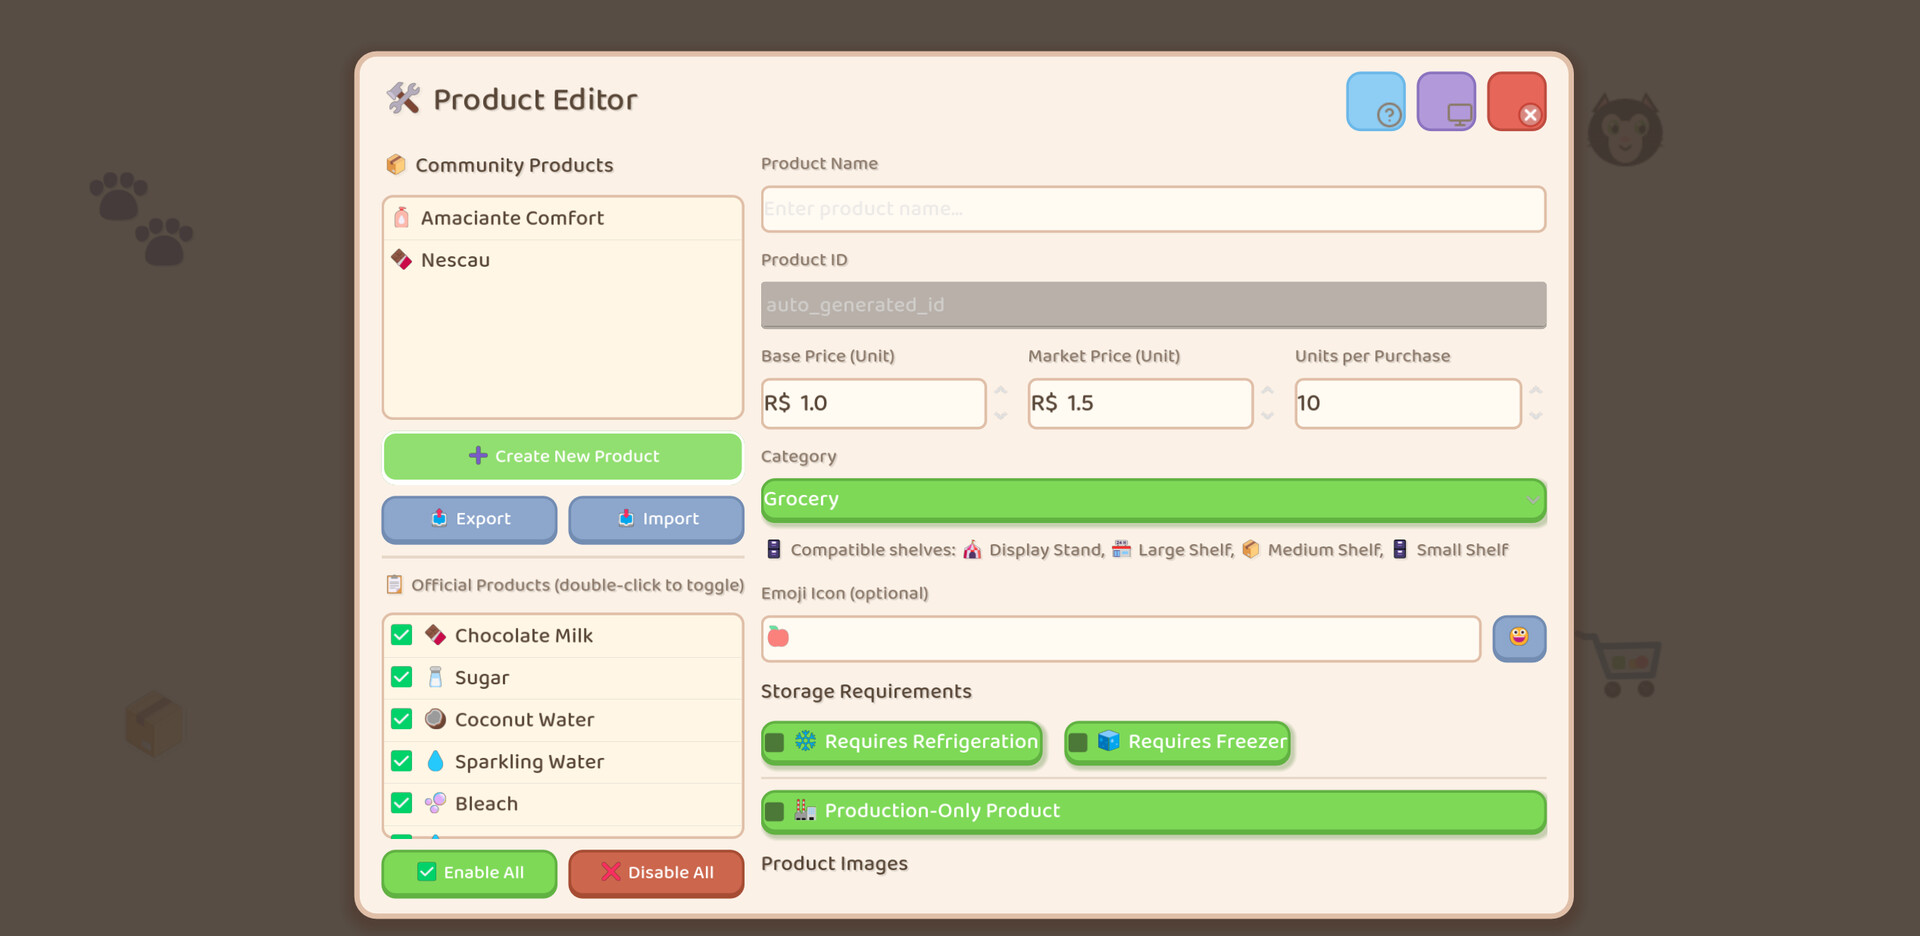Toggle the Coconut Water checkbox
This screenshot has width=1920, height=936.
coord(402,719)
